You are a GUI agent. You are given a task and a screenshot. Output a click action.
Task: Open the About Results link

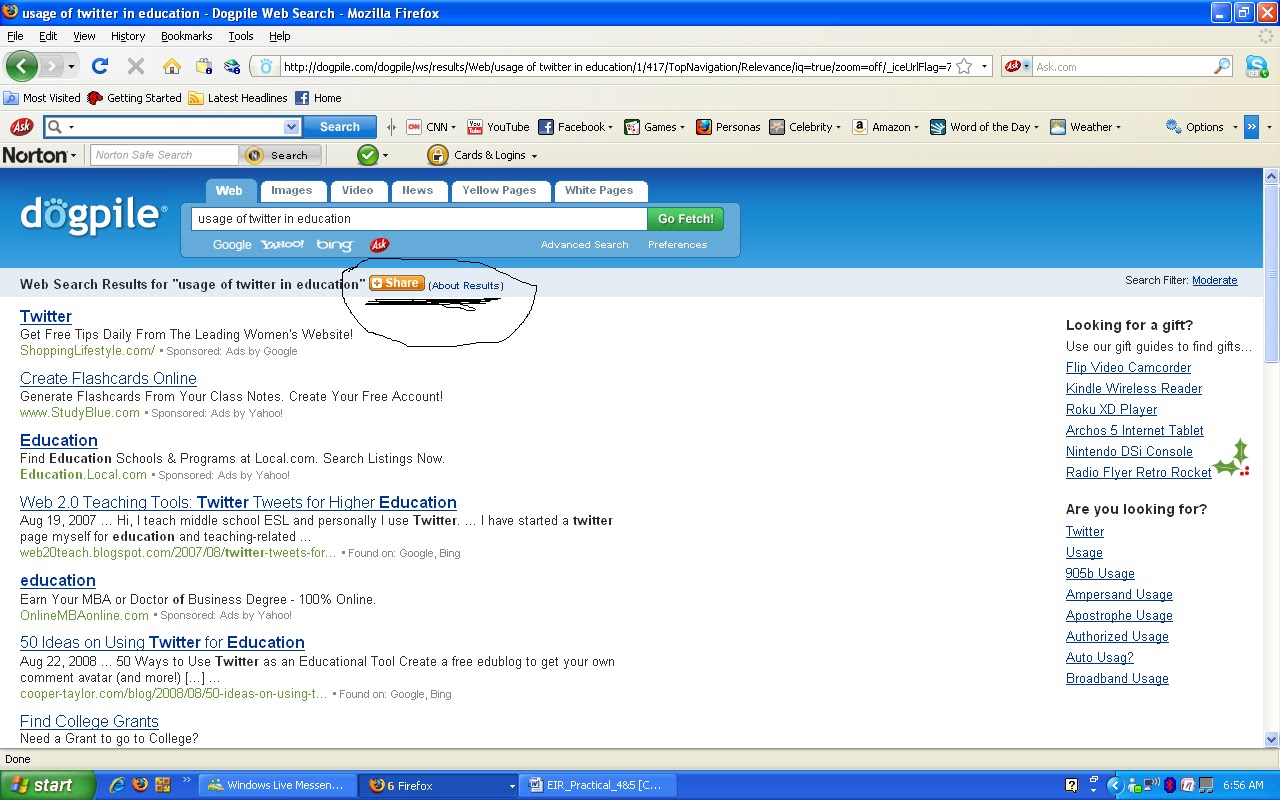point(466,285)
